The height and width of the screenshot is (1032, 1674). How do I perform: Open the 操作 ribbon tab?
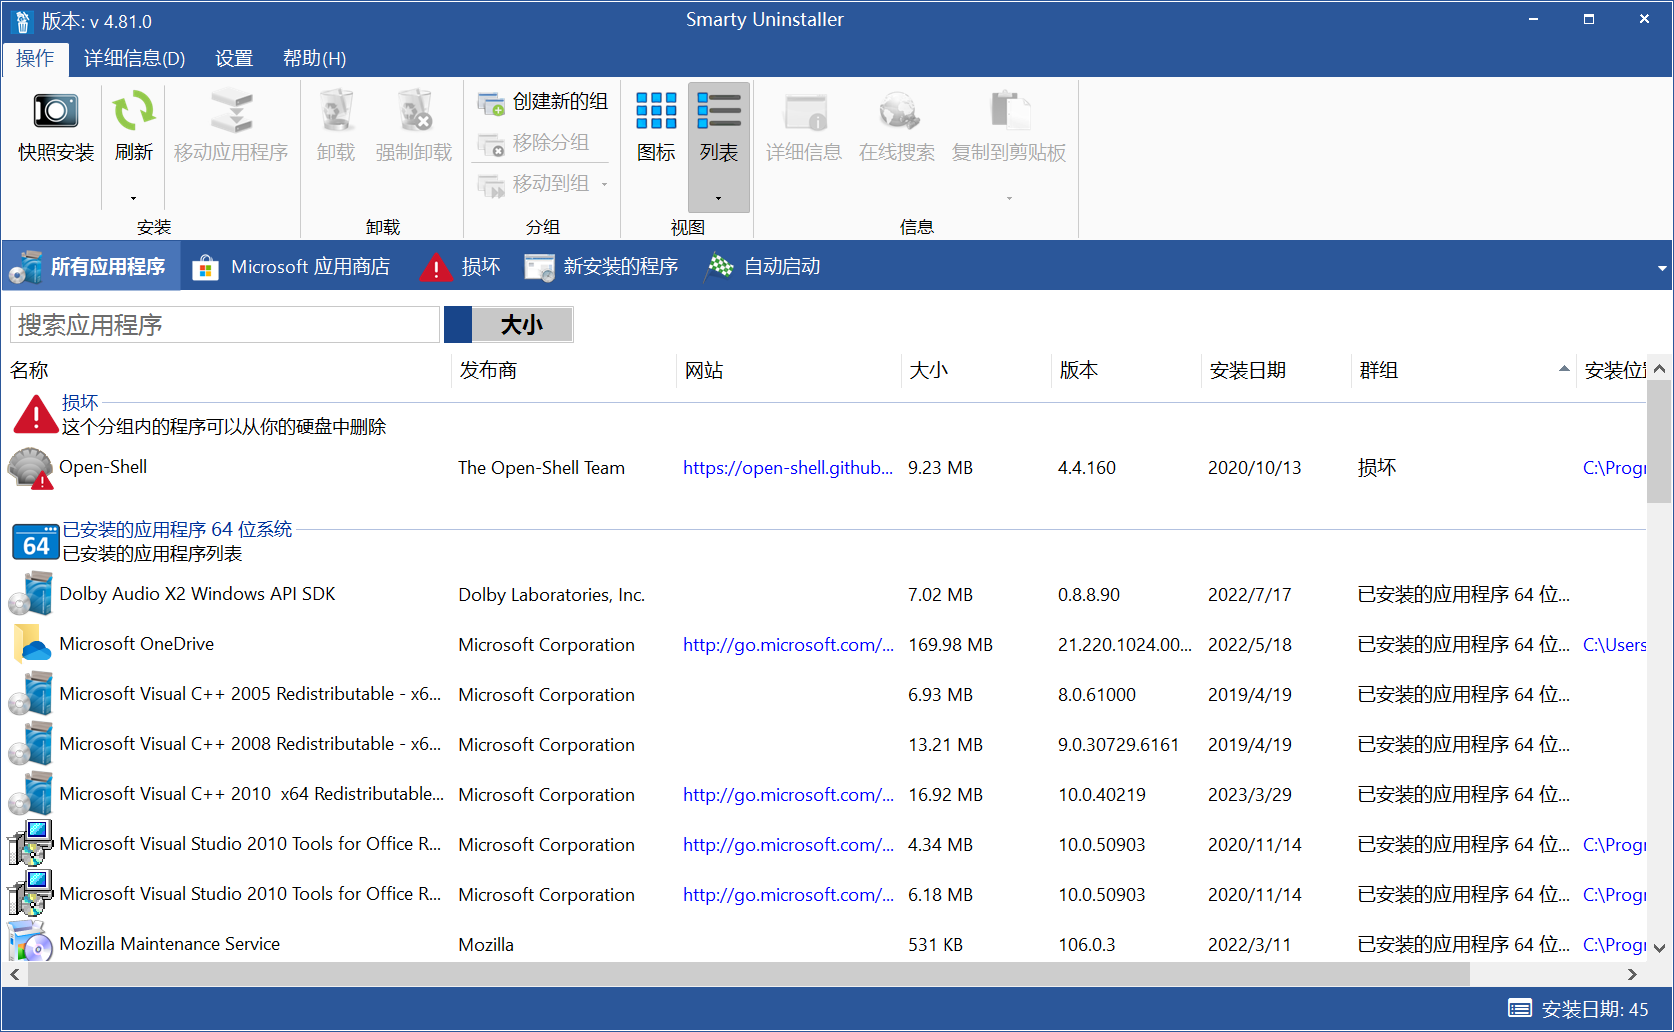pyautogui.click(x=35, y=58)
